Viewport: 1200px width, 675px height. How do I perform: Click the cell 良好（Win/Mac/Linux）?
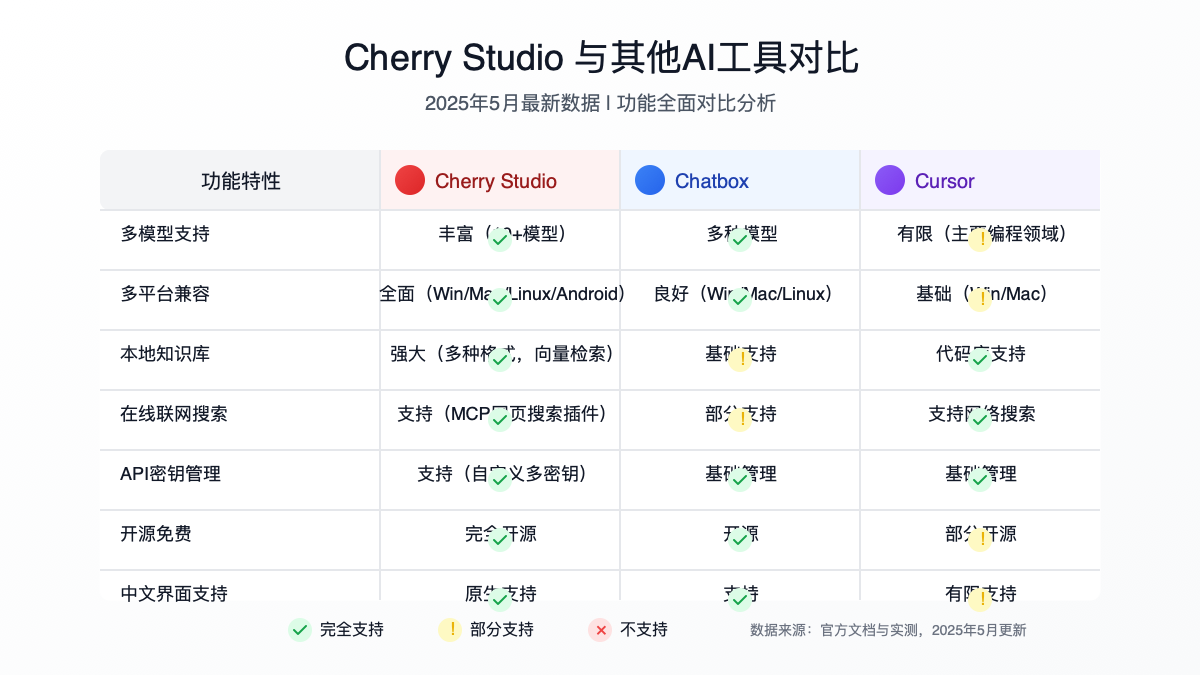[x=743, y=294]
